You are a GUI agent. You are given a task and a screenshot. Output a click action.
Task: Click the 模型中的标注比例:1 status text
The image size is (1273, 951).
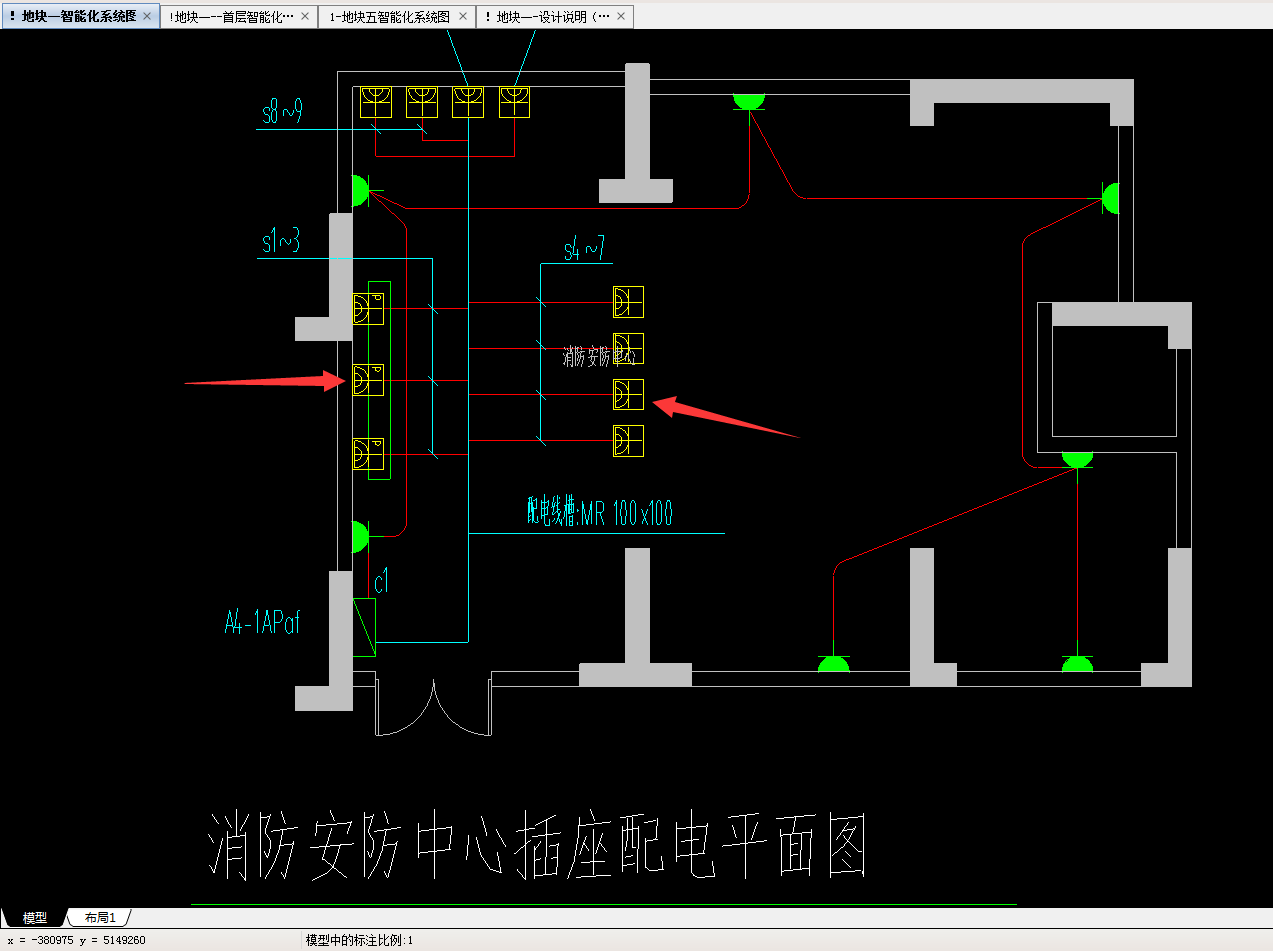coord(359,940)
